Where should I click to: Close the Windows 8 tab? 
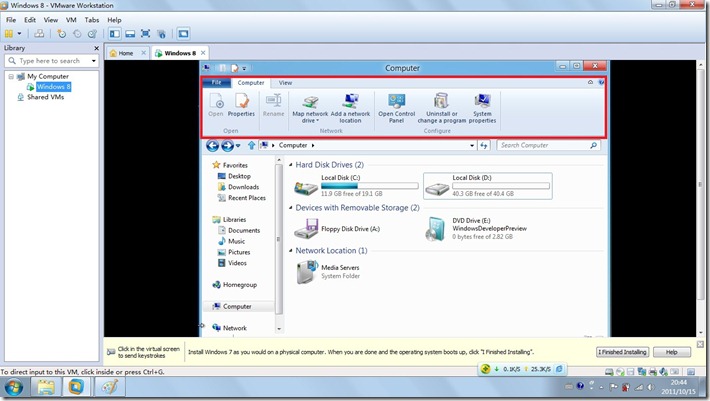coord(203,53)
